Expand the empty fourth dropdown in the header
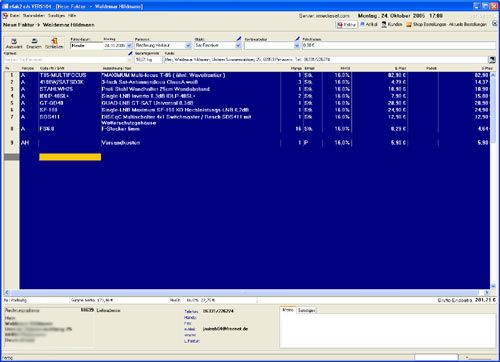500x362 pixels. pos(297,45)
